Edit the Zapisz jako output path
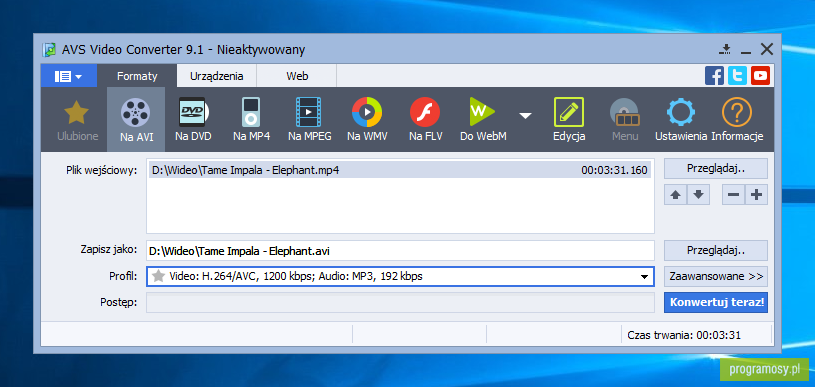 400,251
